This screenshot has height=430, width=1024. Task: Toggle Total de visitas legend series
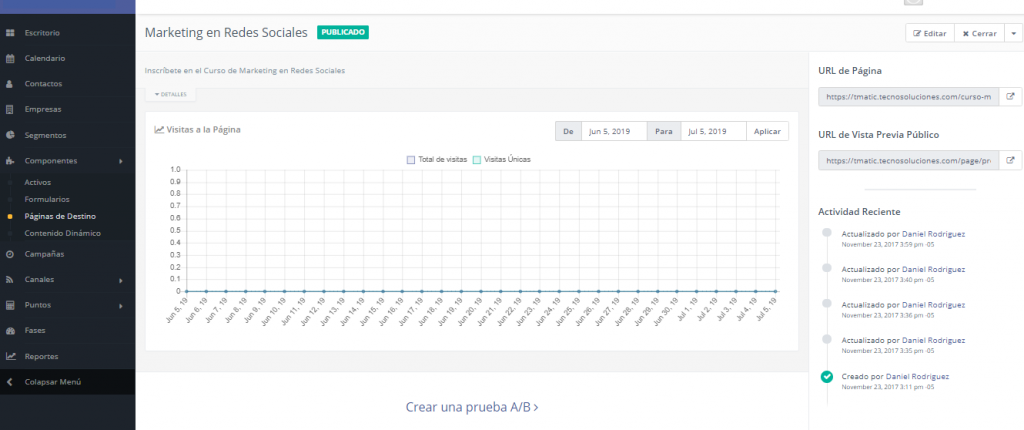(x=437, y=159)
